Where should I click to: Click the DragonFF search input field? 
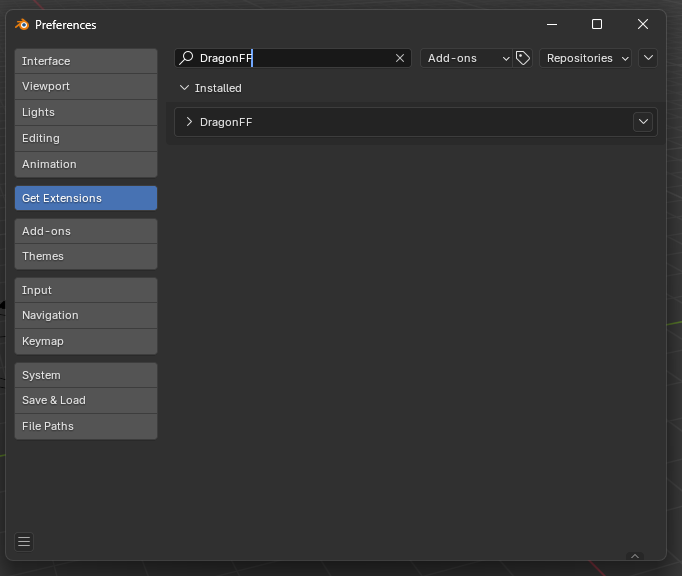(293, 58)
